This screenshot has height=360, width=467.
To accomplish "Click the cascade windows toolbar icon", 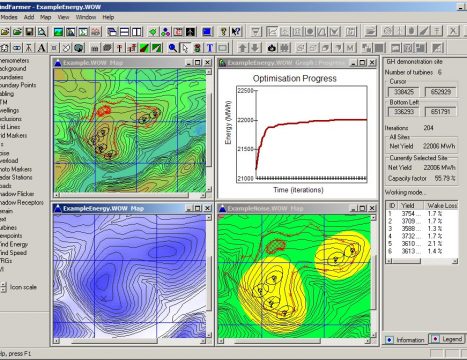I will pos(112,32).
